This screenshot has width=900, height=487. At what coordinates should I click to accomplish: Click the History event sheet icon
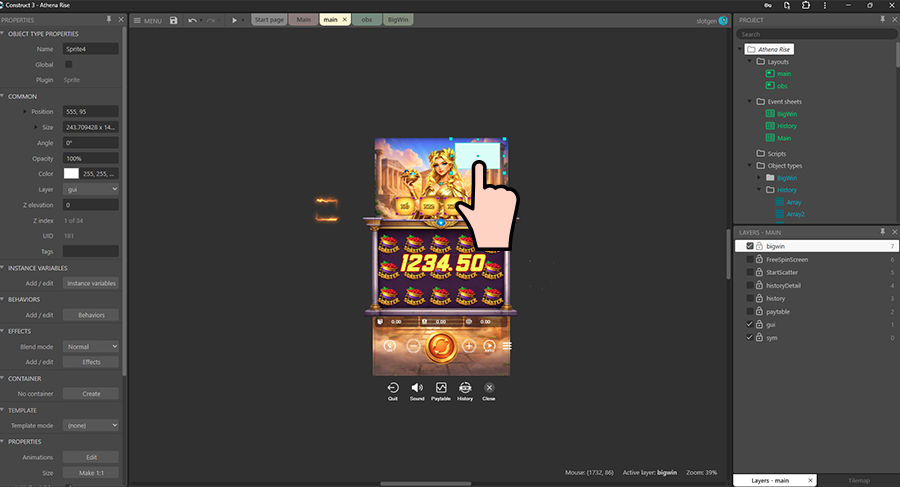(770, 126)
